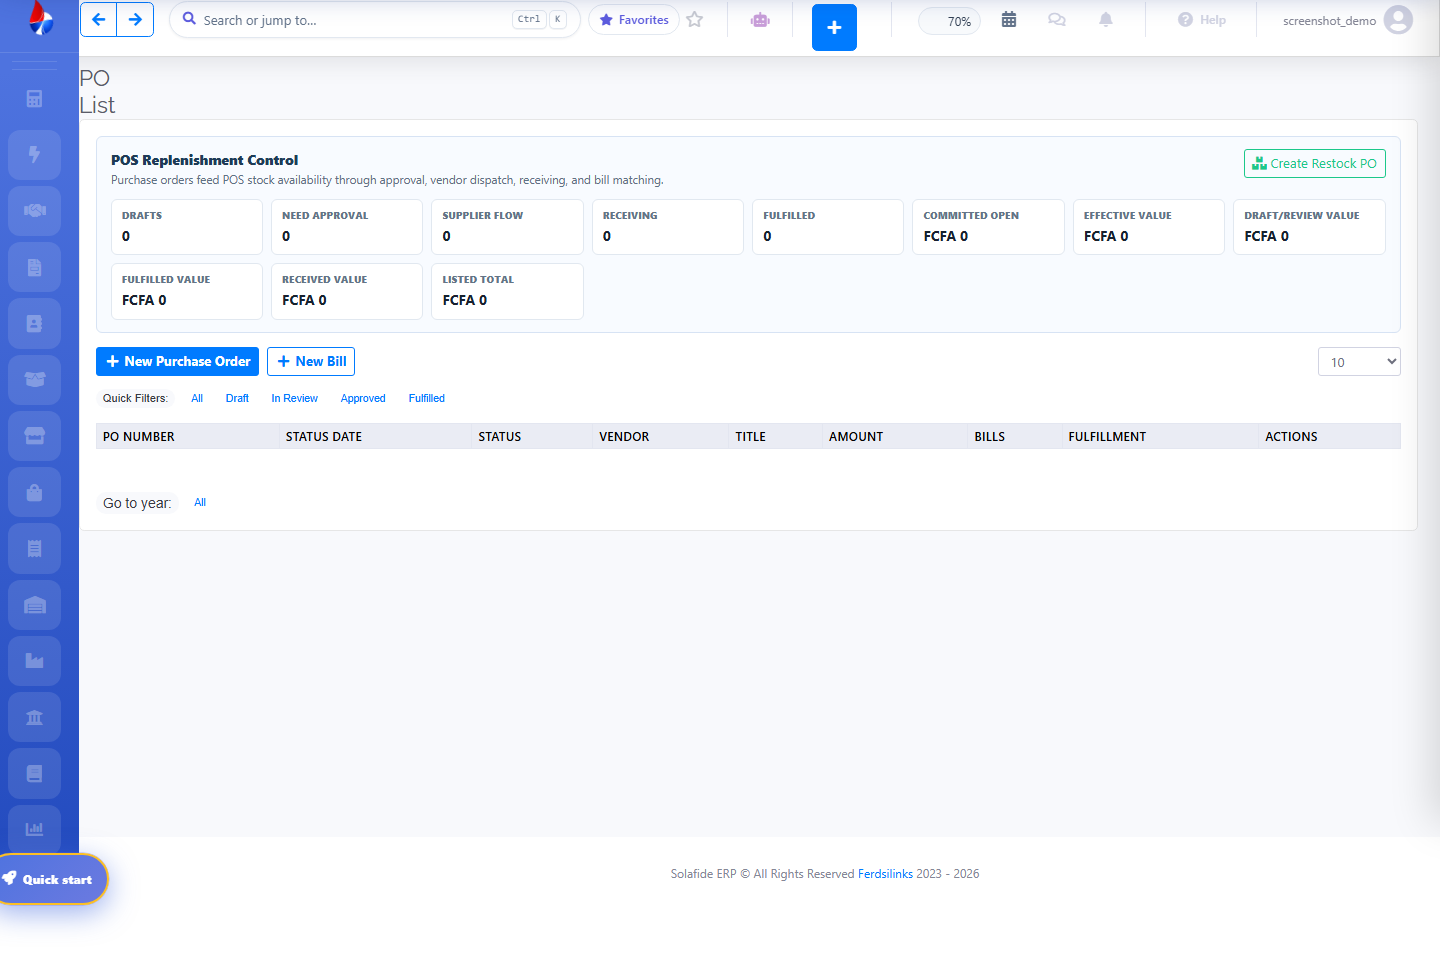Filter the PO list by In Review
This screenshot has width=1440, height=961.
(x=294, y=398)
